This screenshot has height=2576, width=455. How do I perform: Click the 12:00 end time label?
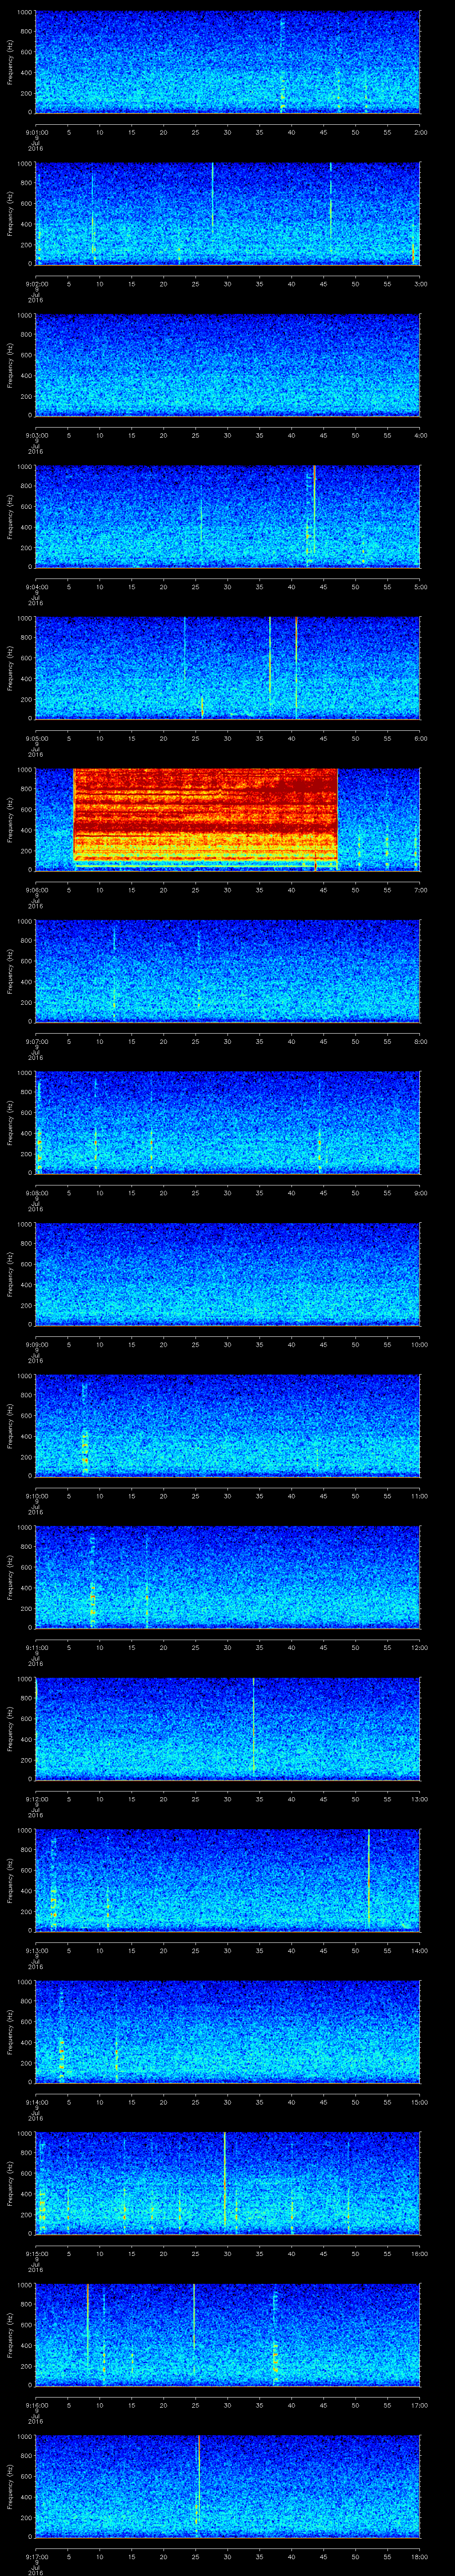419,1647
